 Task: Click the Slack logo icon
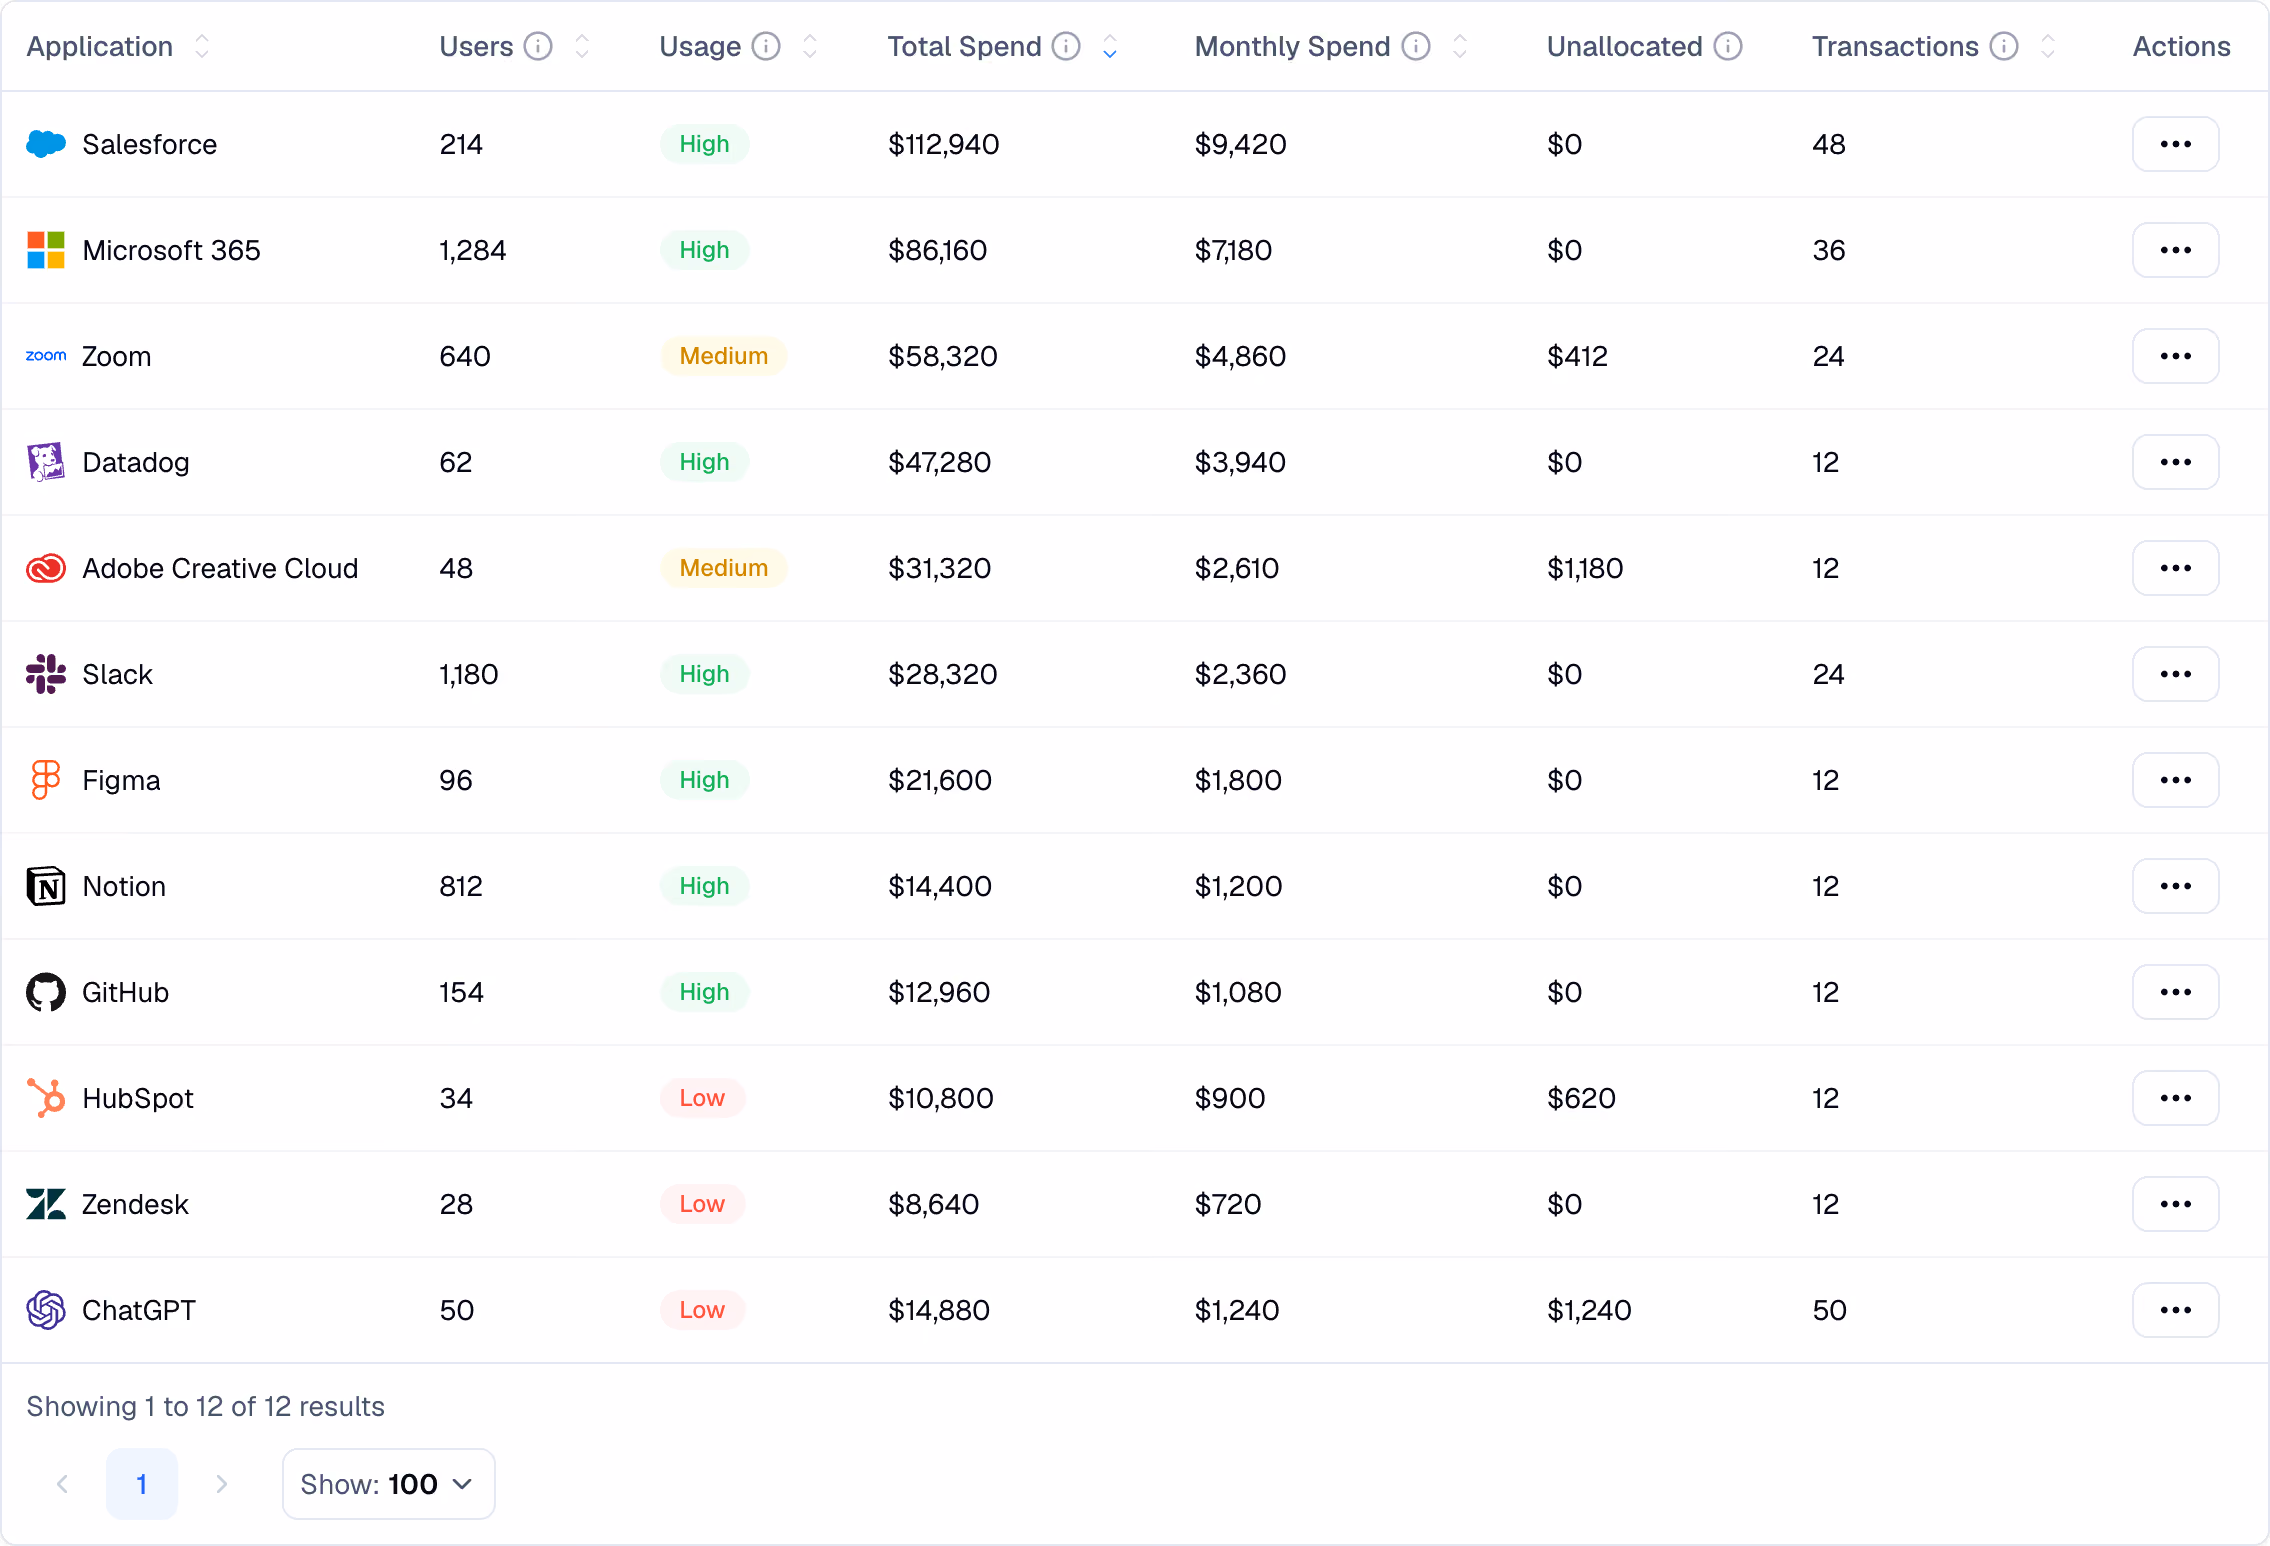[46, 674]
